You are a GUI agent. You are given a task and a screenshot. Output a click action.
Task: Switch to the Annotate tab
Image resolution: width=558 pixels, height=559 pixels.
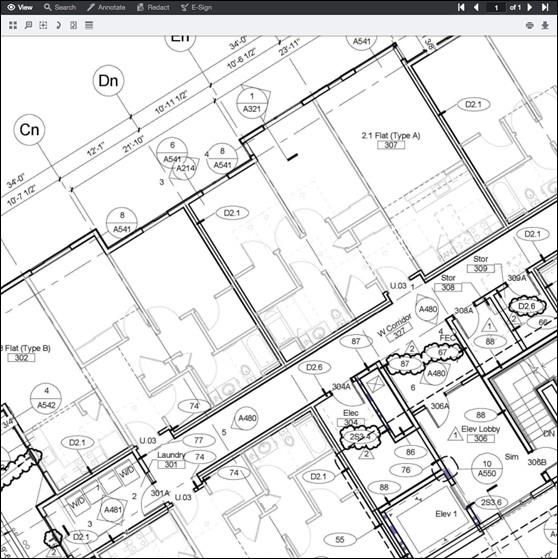106,7
